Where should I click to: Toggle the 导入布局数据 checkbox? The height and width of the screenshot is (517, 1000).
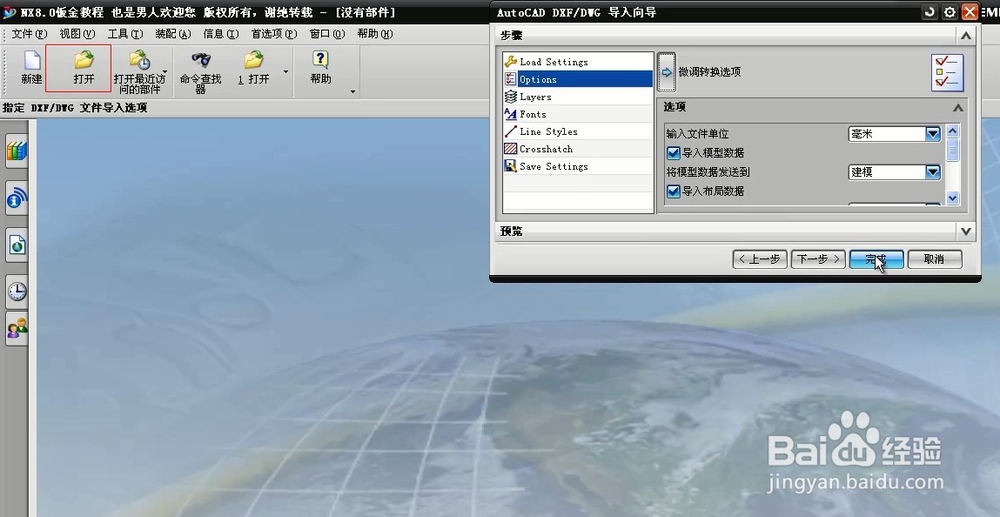[x=673, y=191]
